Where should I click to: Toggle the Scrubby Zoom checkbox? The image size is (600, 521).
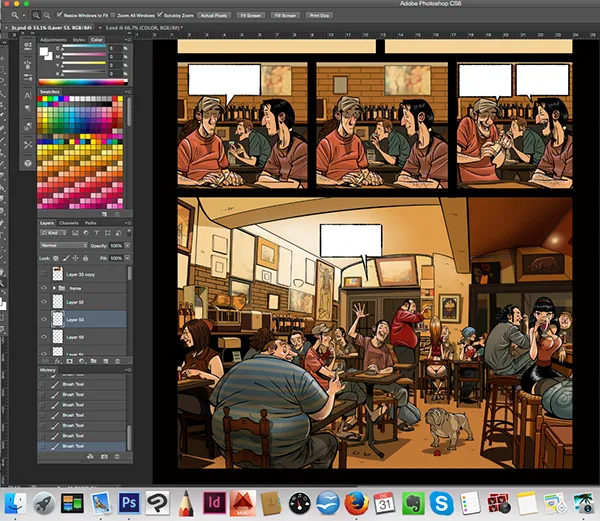(x=160, y=15)
